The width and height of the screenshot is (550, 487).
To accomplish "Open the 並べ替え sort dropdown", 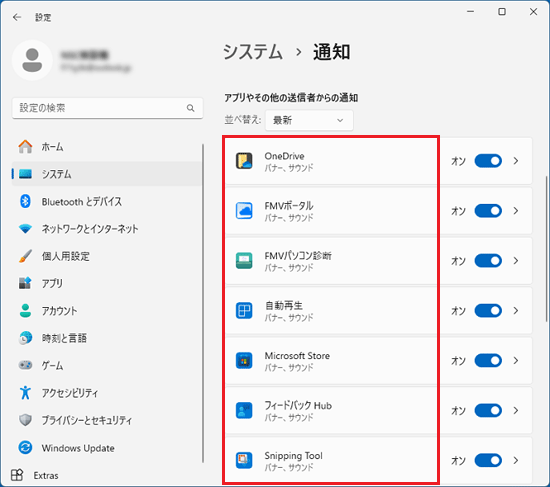I will 309,120.
